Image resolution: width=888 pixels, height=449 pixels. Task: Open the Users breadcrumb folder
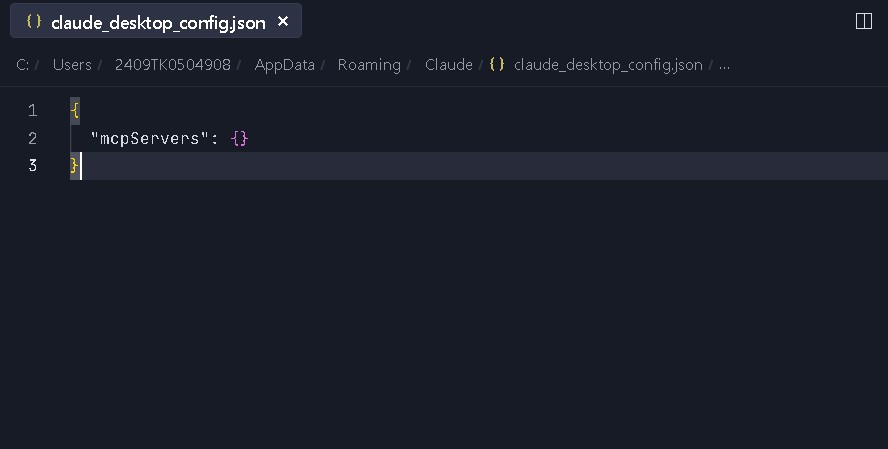pos(72,64)
